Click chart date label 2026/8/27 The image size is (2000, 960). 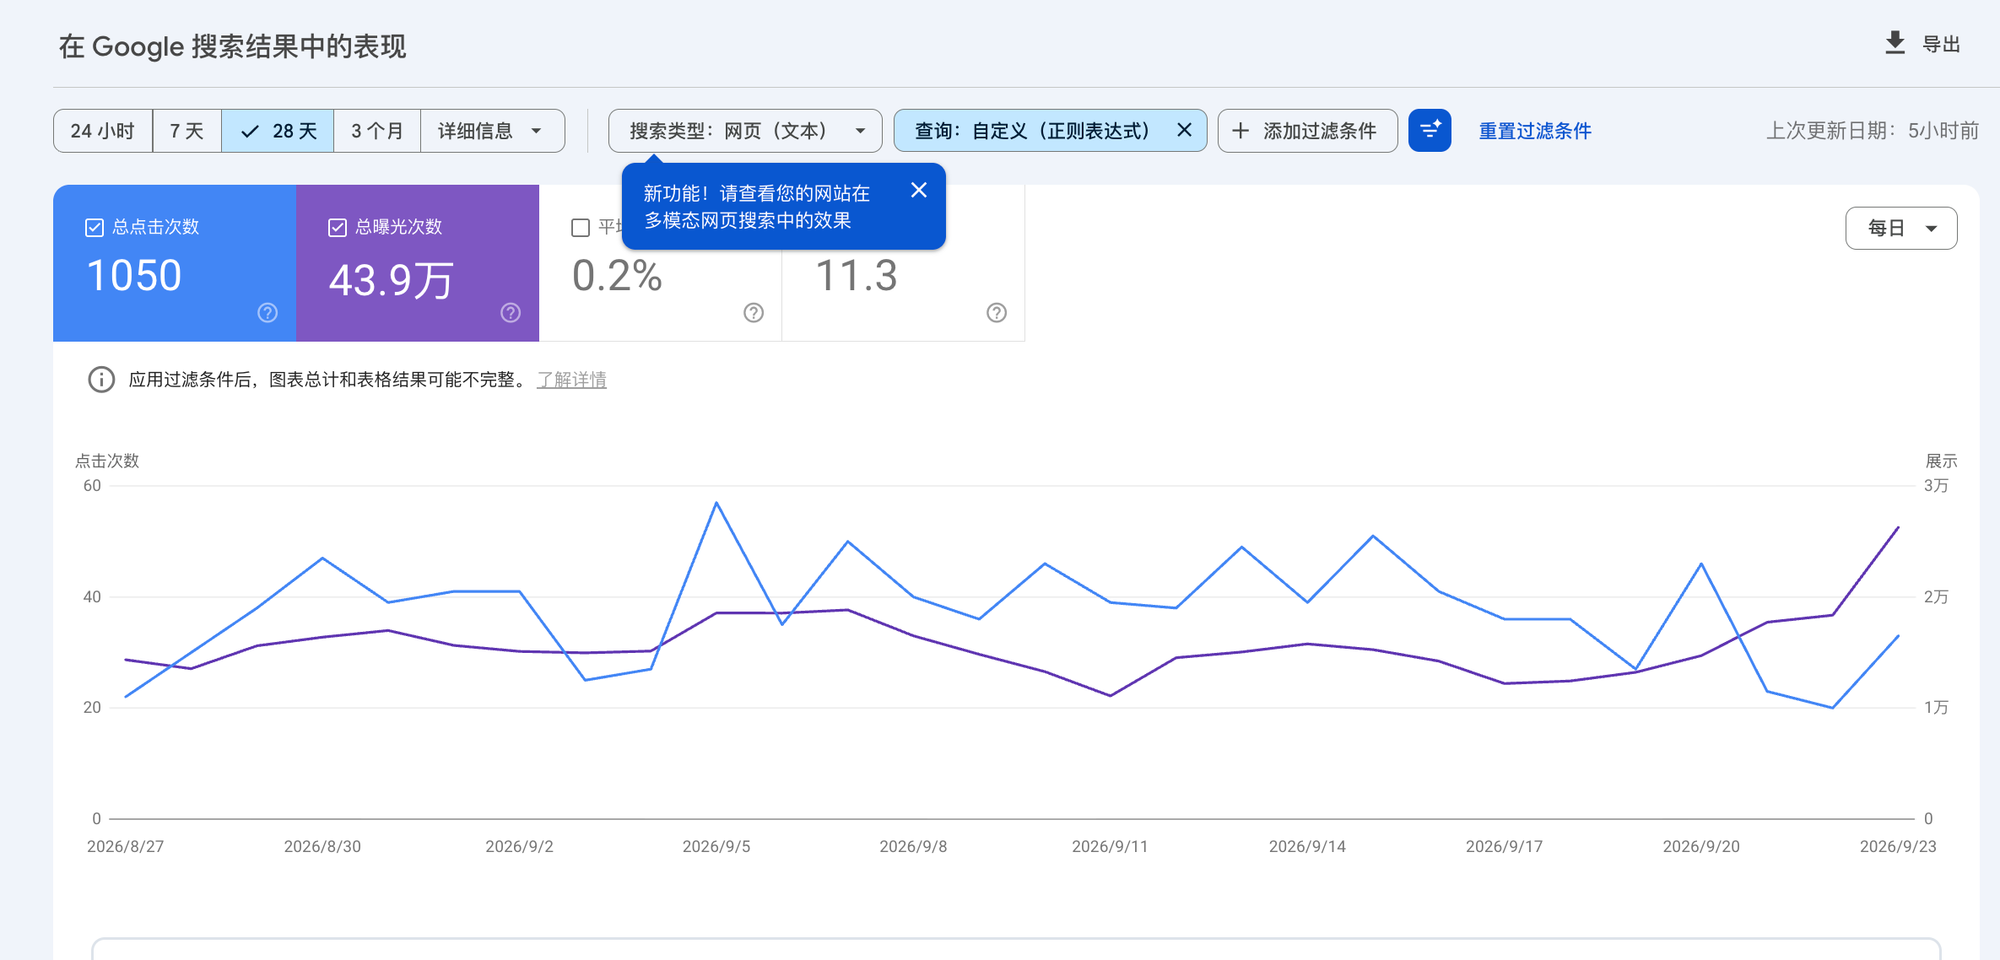pos(125,847)
